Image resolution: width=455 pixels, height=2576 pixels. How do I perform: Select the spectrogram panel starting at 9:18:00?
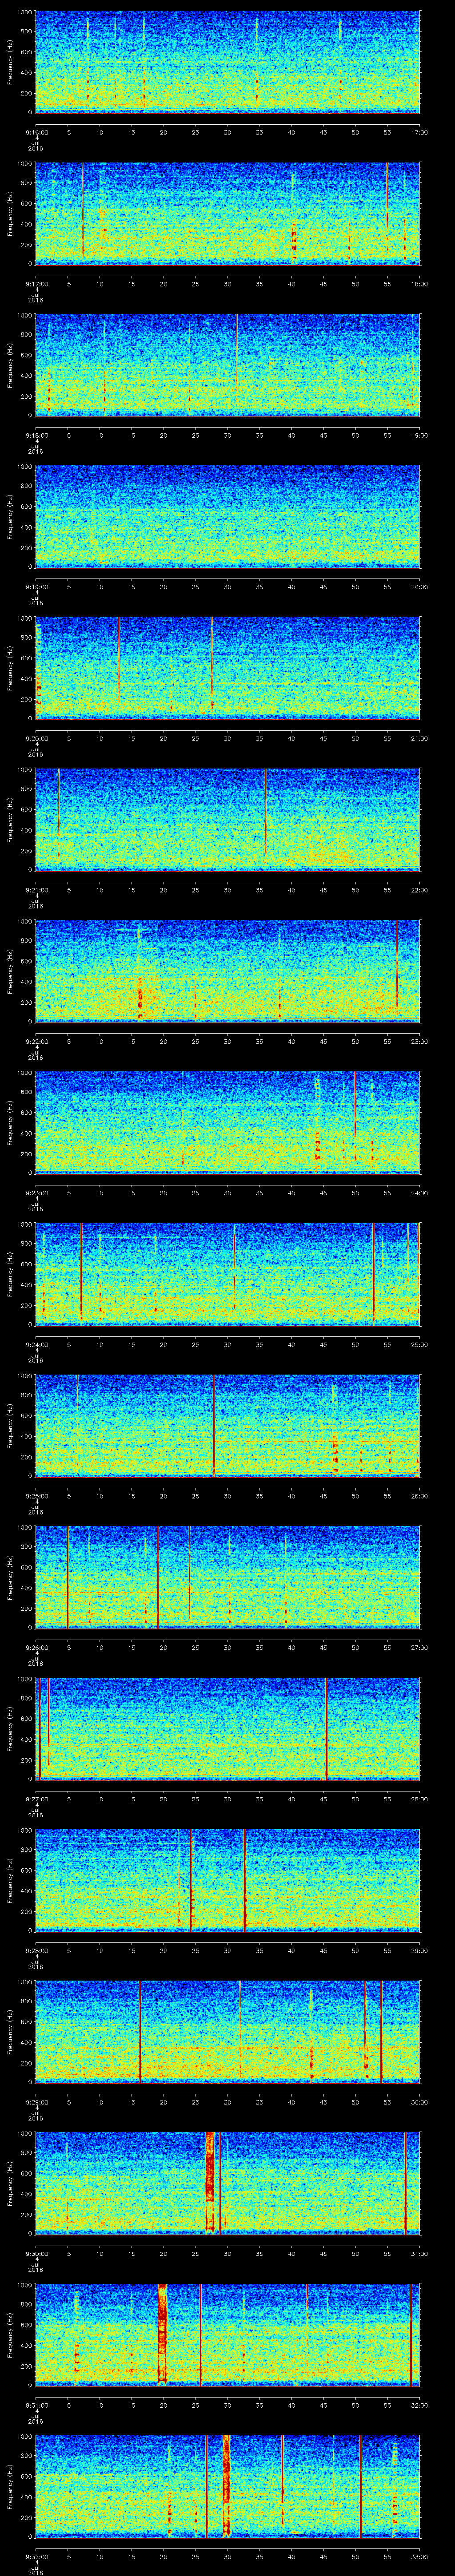tap(228, 364)
